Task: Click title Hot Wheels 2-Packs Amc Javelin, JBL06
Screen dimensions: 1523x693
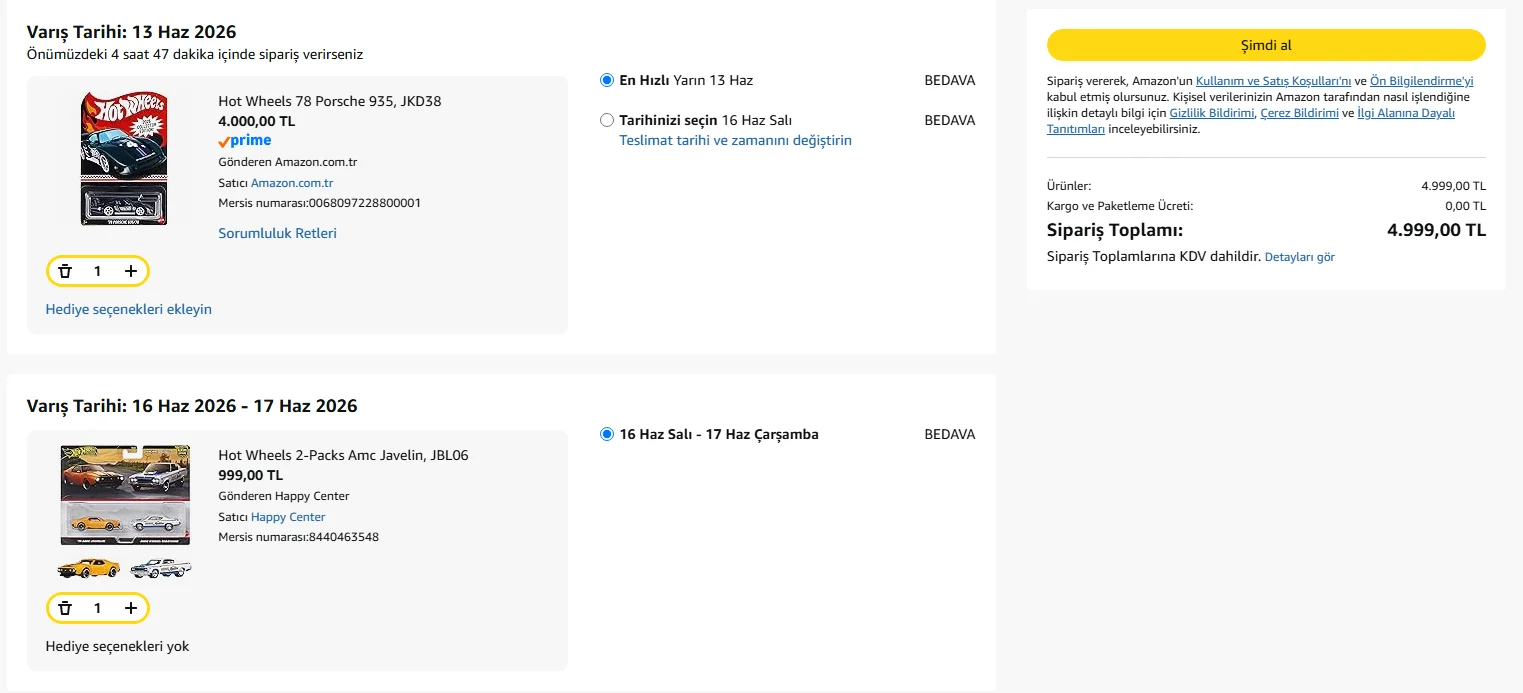Action: coord(343,455)
